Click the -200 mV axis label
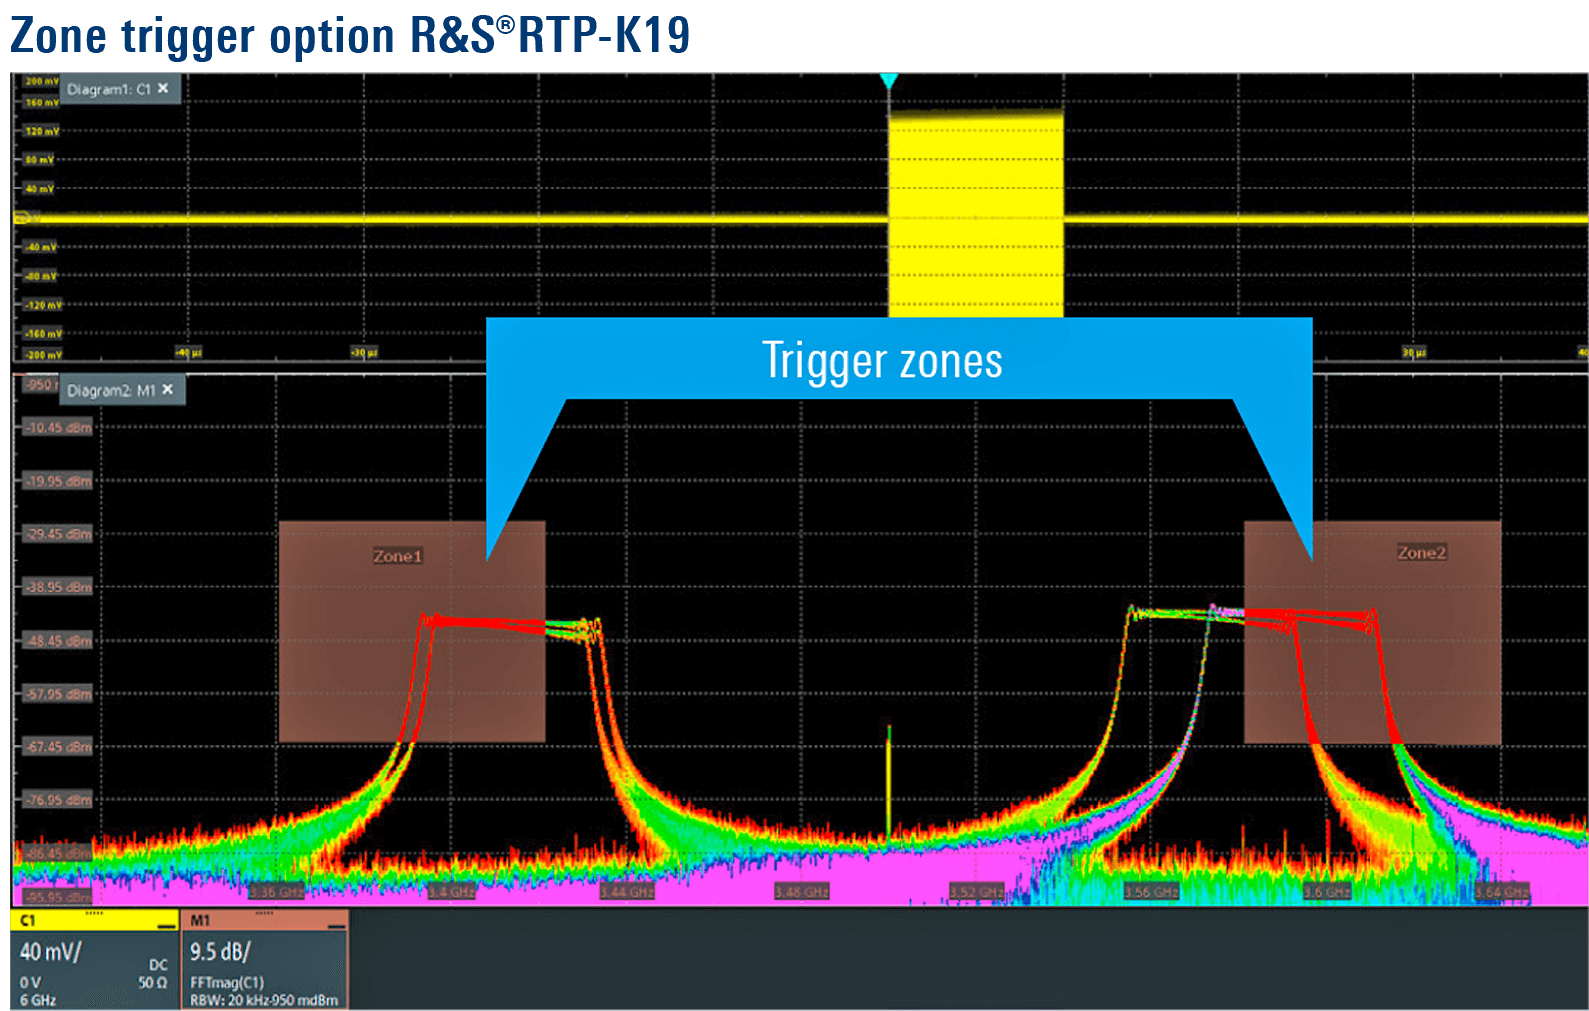1589x1011 pixels. pyautogui.click(x=42, y=355)
